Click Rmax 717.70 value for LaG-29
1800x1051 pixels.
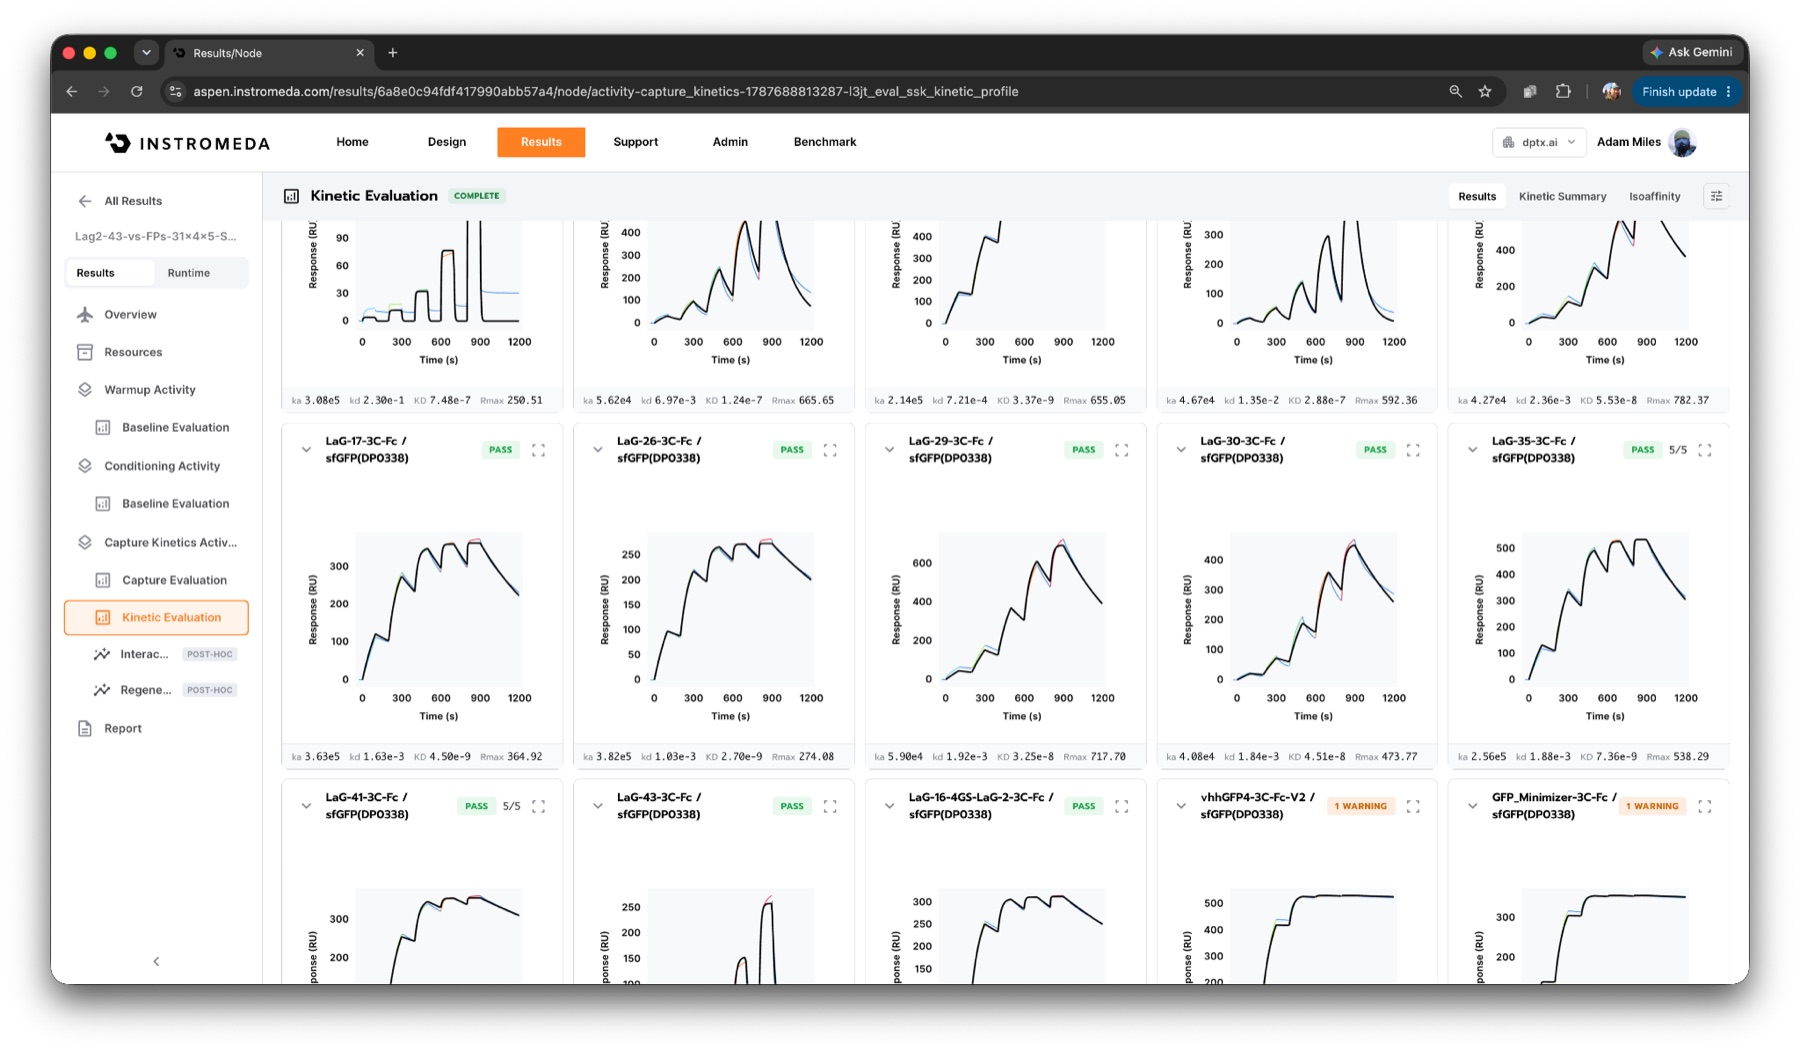1094,757
